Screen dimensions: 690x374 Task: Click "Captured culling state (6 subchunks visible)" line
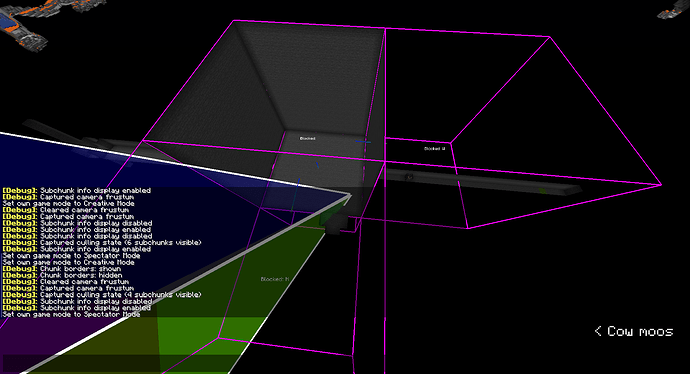102,242
